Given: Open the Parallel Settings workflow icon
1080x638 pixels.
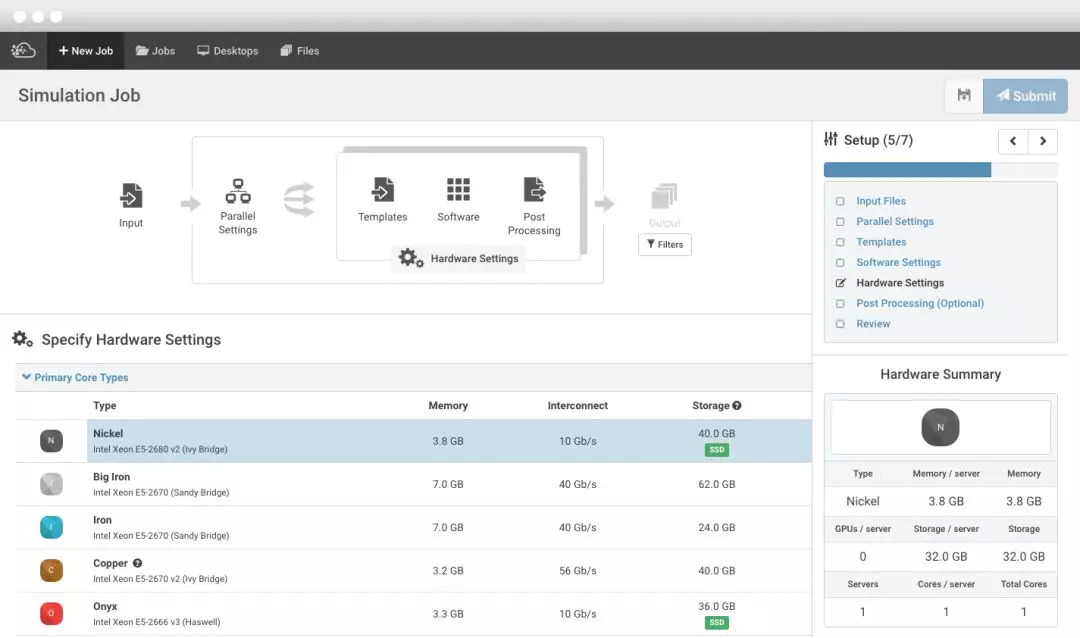Looking at the screenshot, I should (238, 190).
